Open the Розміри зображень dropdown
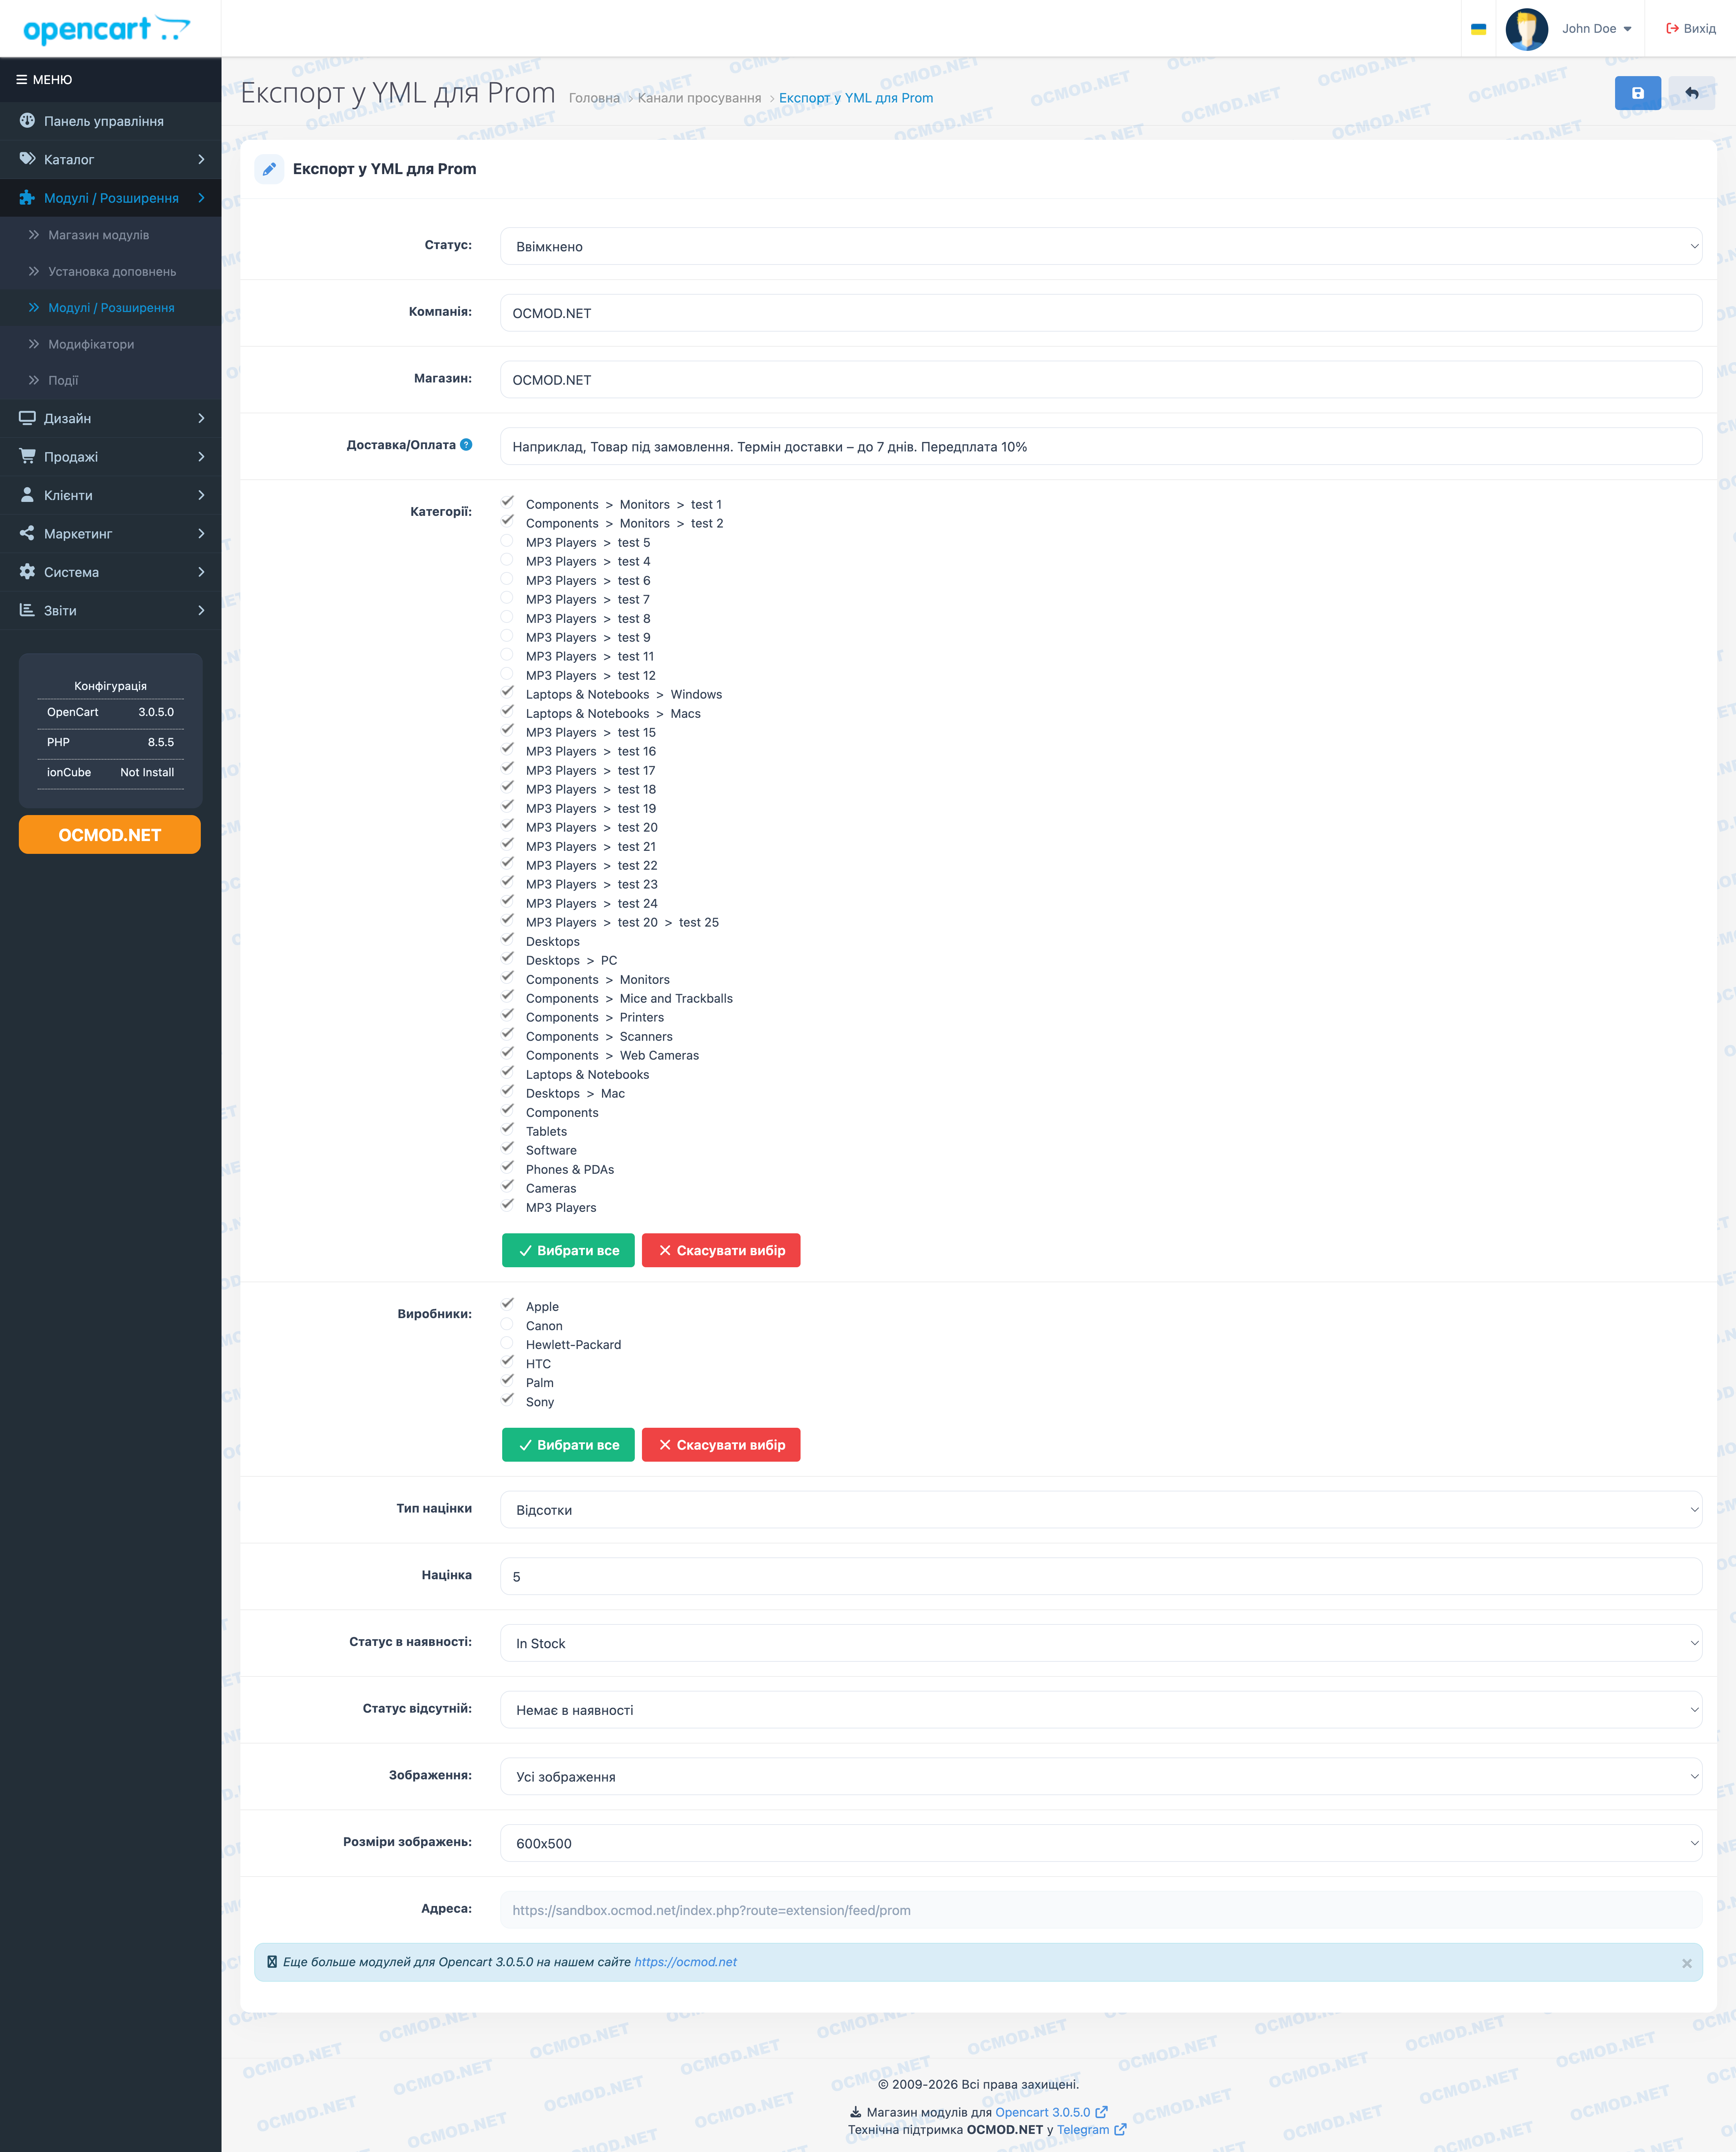The width and height of the screenshot is (1736, 2152). point(1101,1843)
